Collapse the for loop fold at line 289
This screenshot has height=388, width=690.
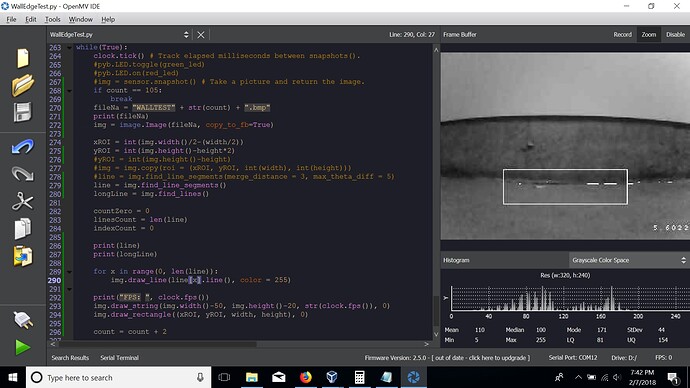[x=69, y=271]
